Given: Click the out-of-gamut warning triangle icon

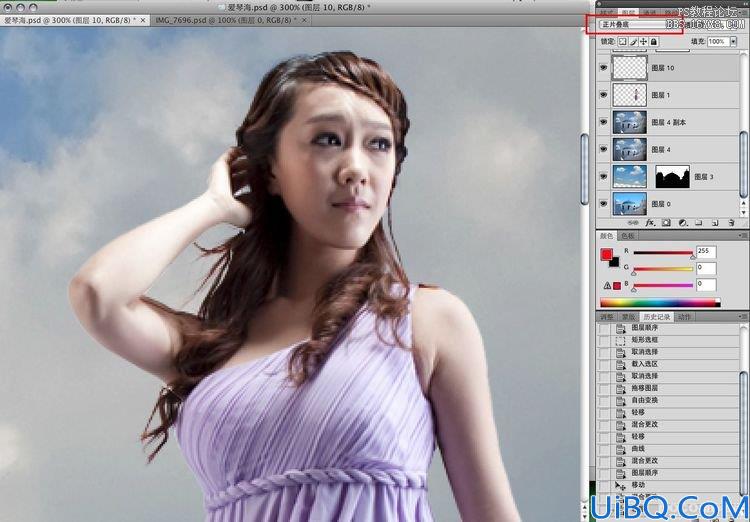Looking at the screenshot, I should click(607, 286).
